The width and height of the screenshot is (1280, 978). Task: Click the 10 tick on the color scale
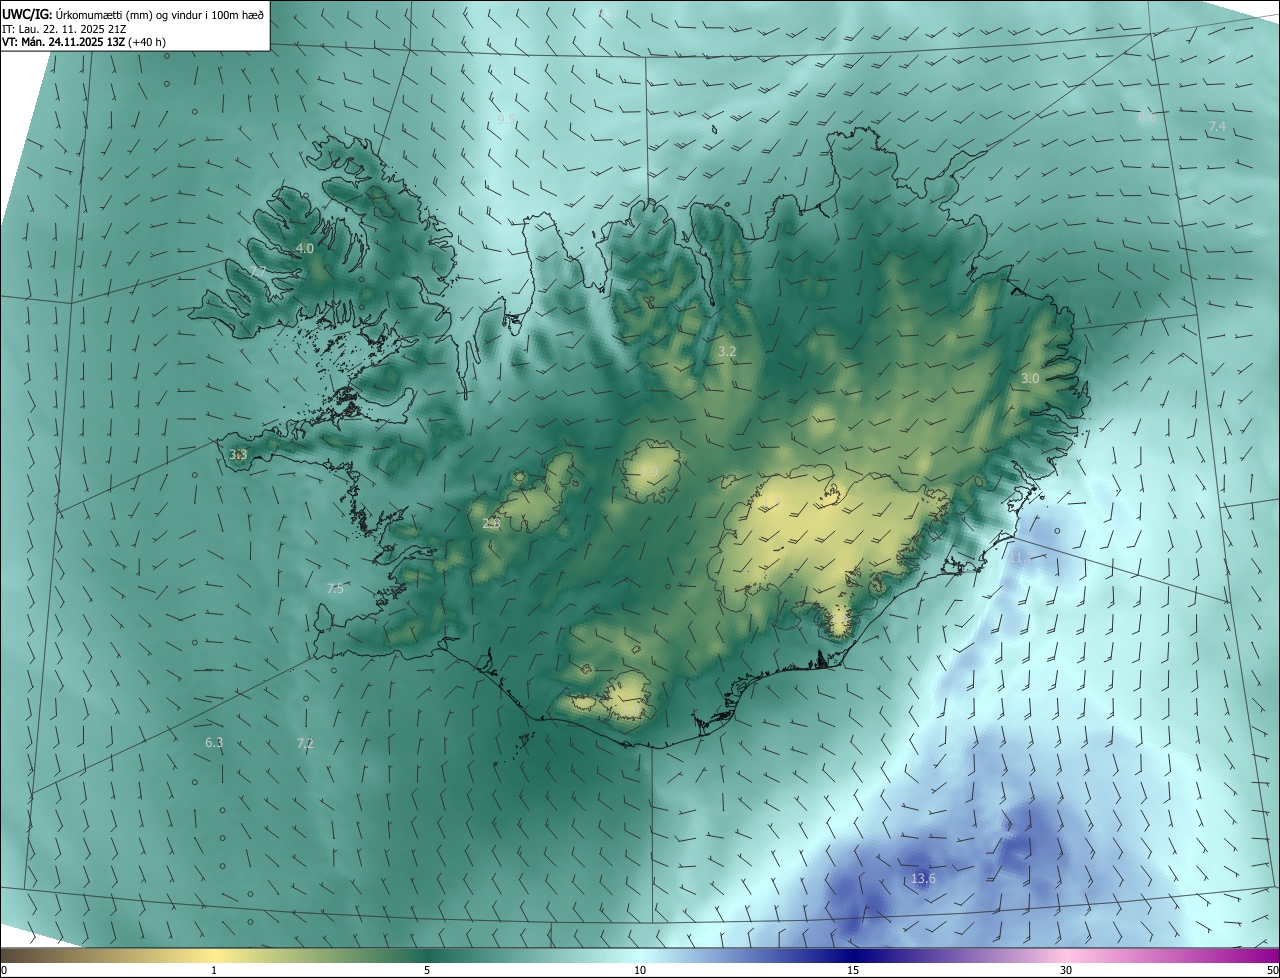coord(640,970)
